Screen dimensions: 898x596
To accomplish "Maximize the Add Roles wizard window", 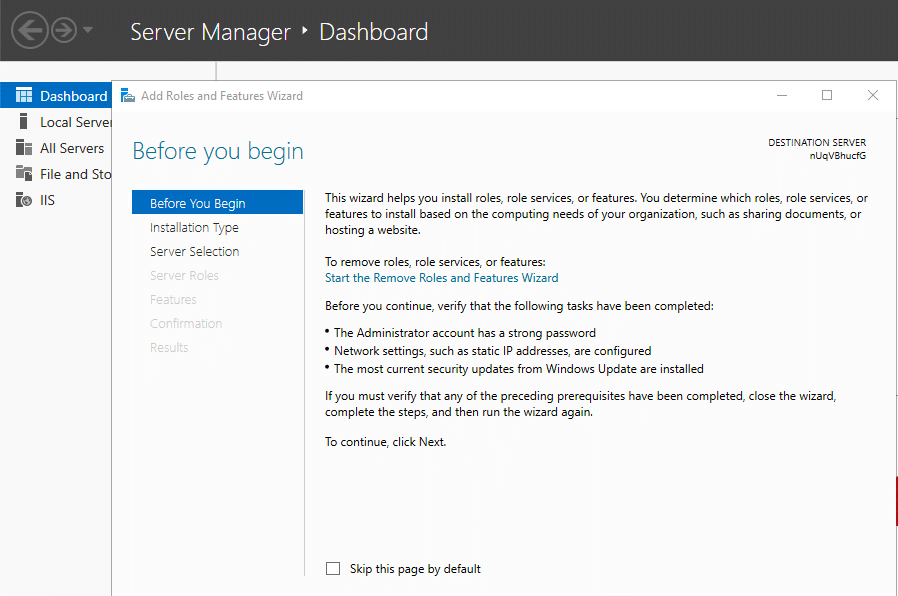I will (827, 95).
